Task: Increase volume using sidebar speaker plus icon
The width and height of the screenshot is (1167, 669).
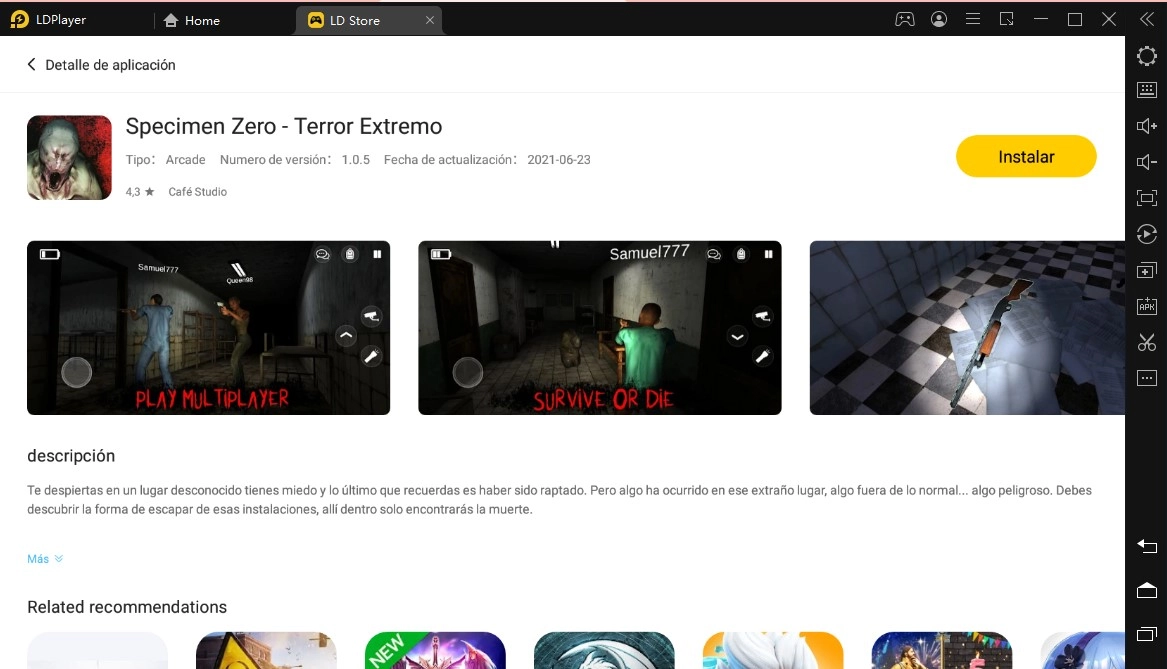Action: tap(1147, 126)
